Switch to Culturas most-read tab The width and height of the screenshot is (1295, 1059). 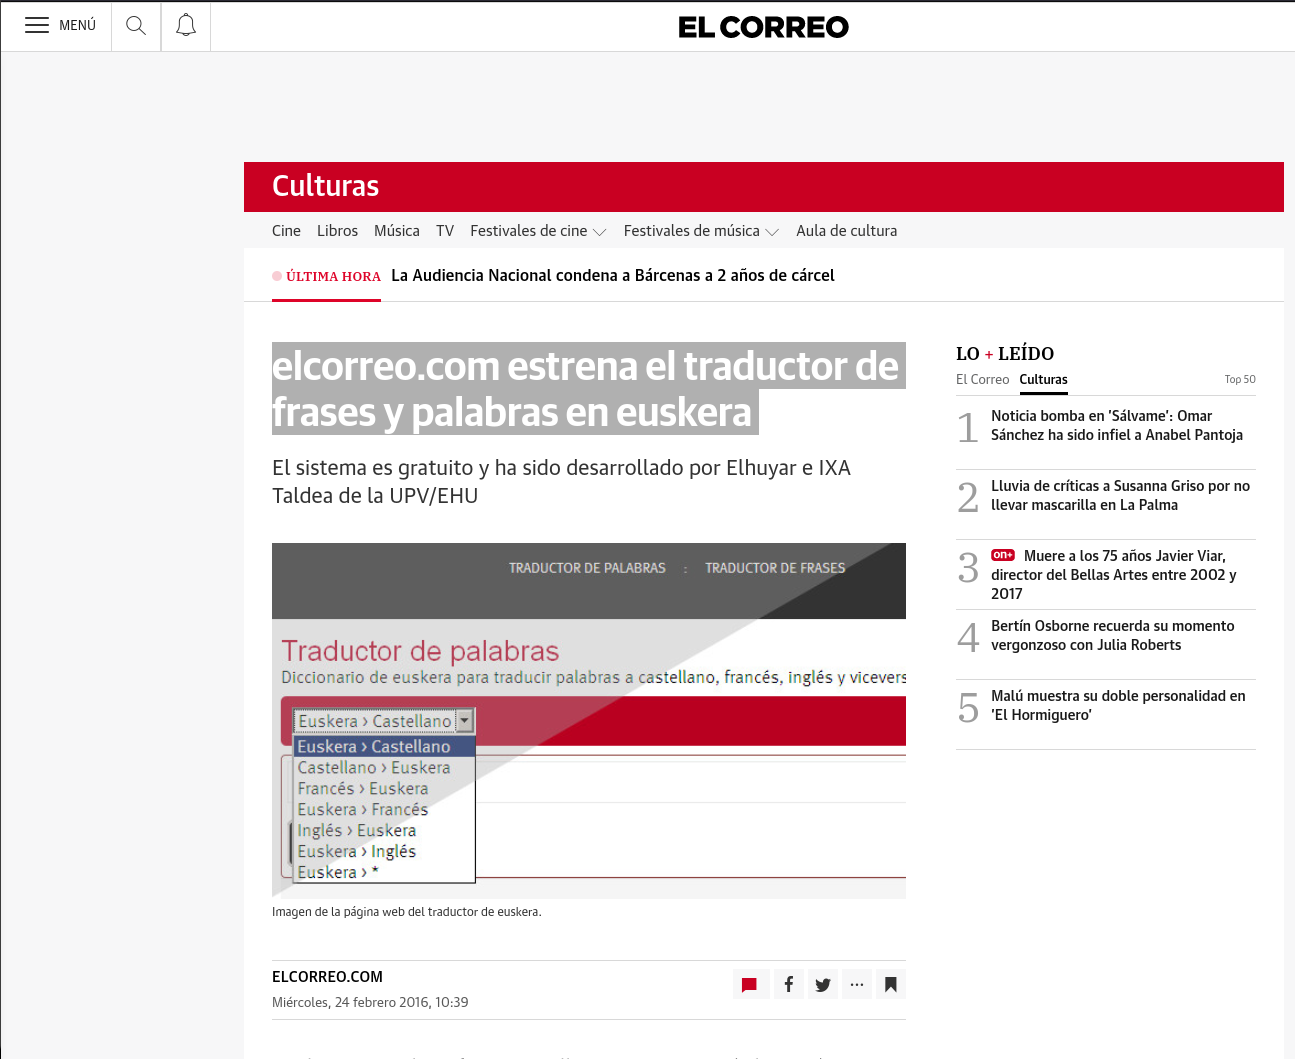[x=1044, y=380]
